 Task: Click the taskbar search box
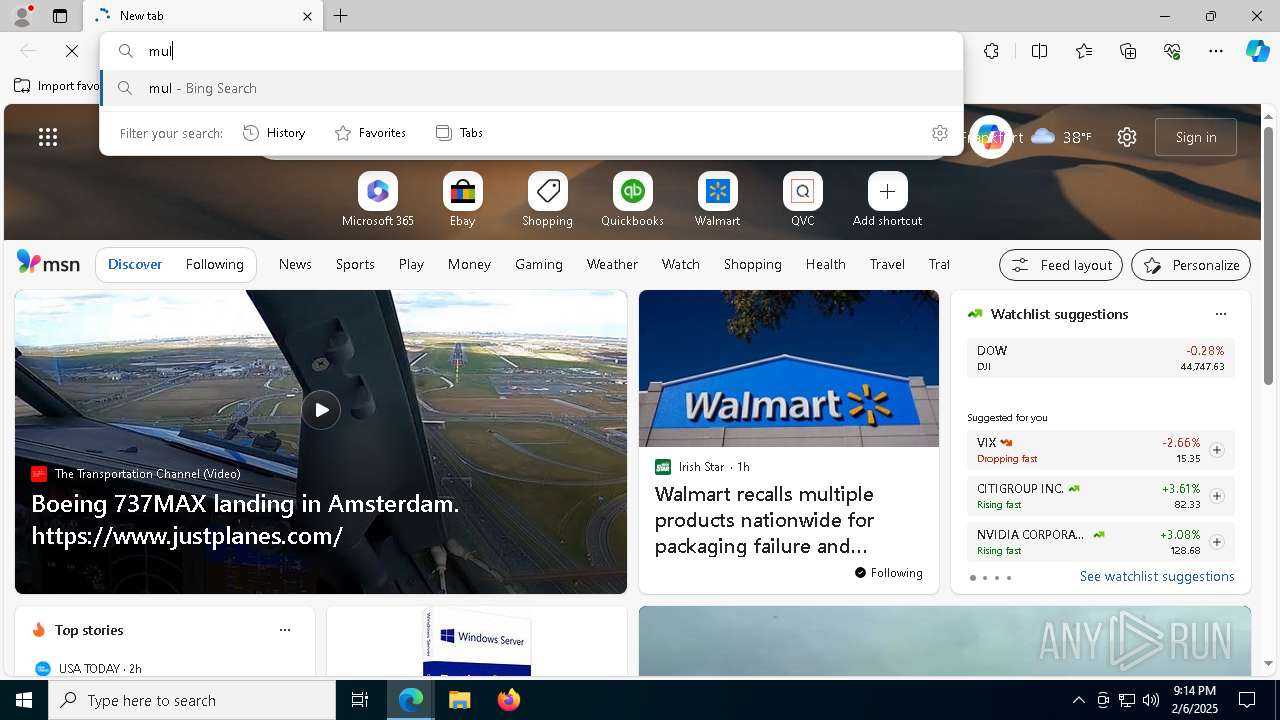click(x=192, y=700)
